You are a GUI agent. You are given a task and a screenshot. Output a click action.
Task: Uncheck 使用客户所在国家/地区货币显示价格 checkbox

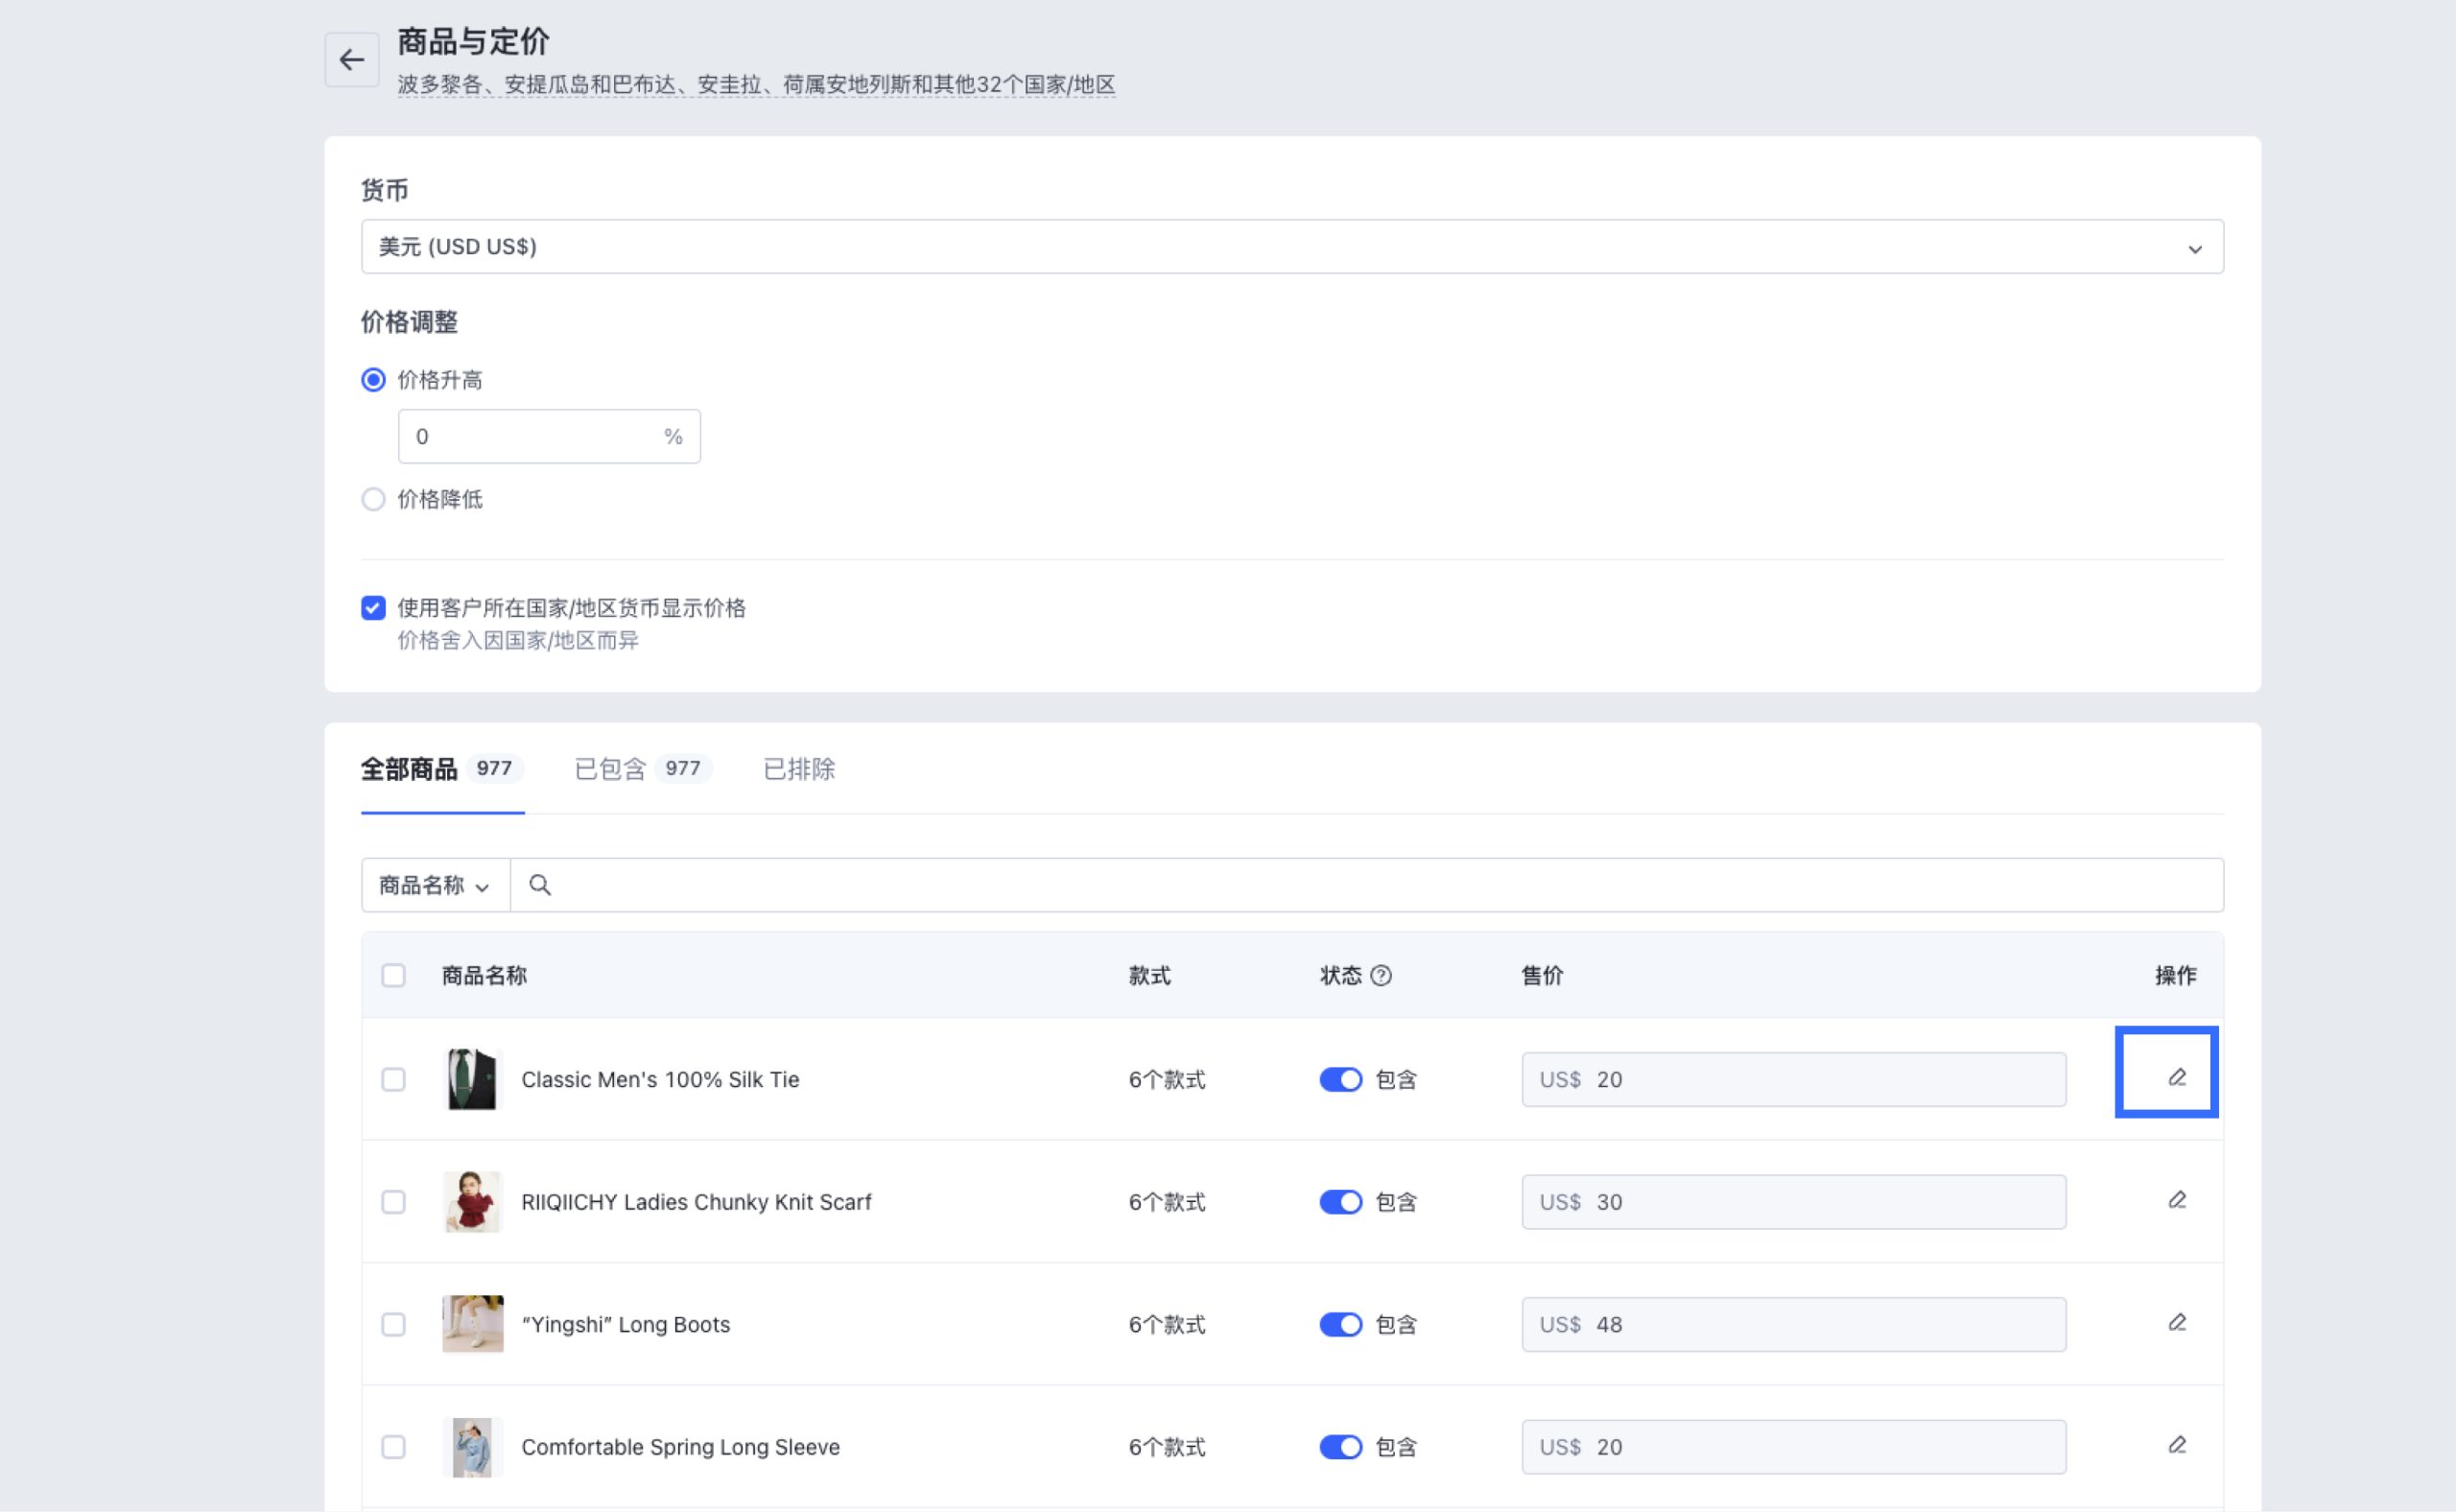(373, 608)
